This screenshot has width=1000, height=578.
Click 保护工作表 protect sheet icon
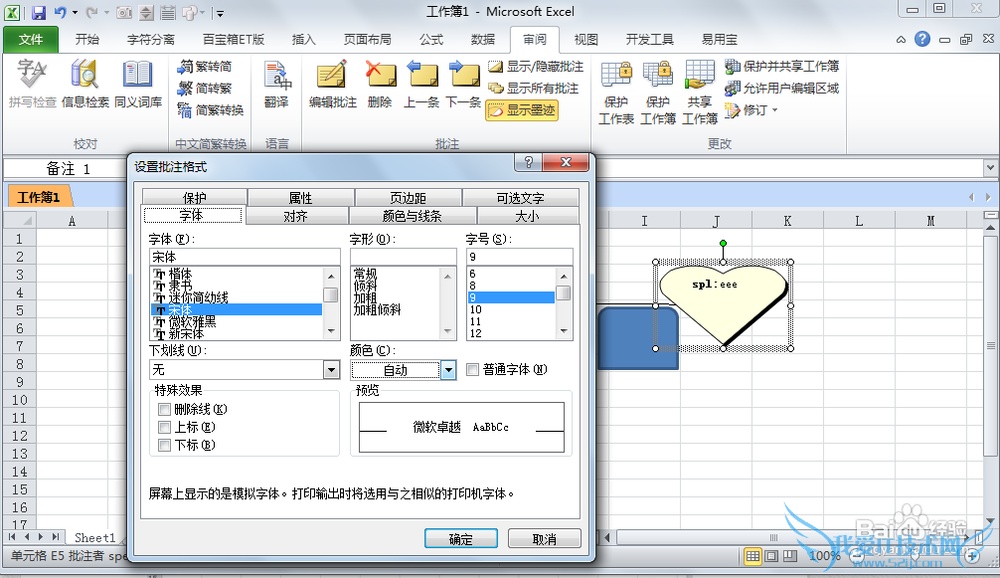pos(616,93)
